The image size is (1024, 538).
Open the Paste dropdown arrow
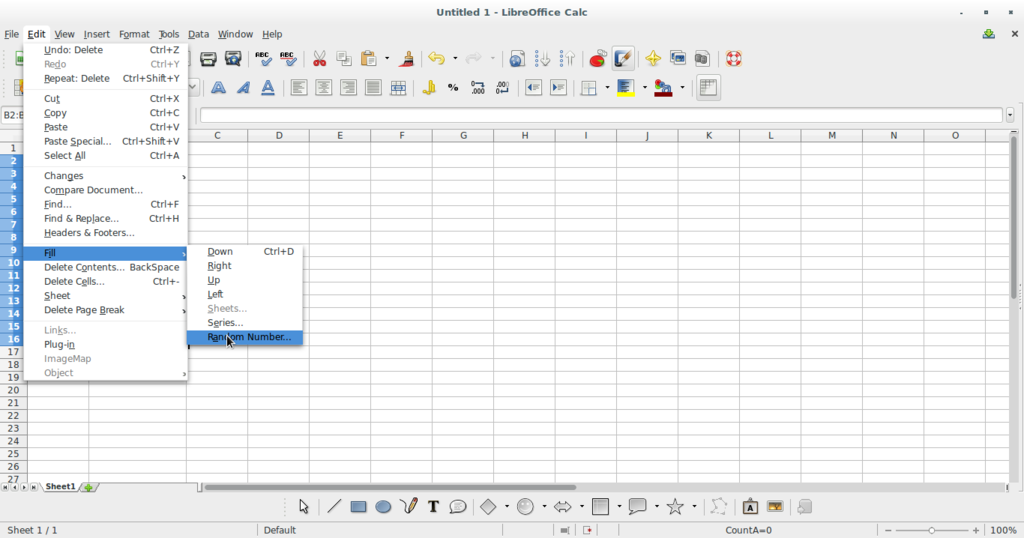387,59
